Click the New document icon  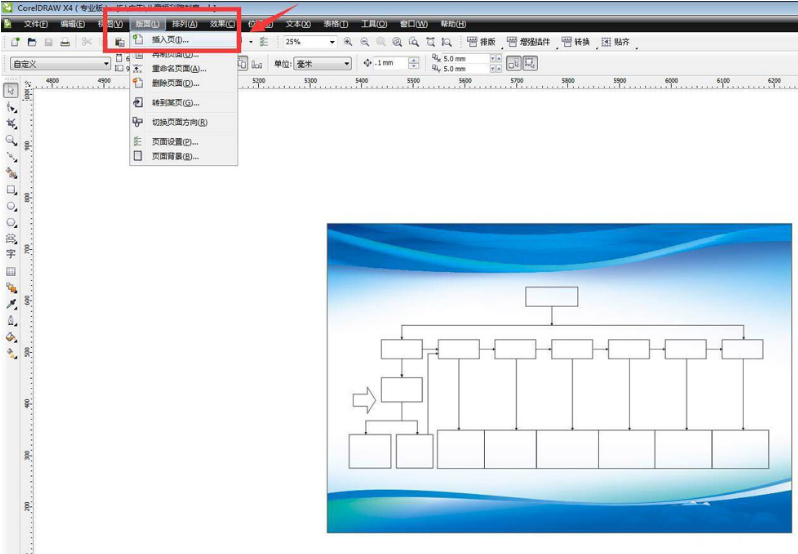tap(15, 42)
